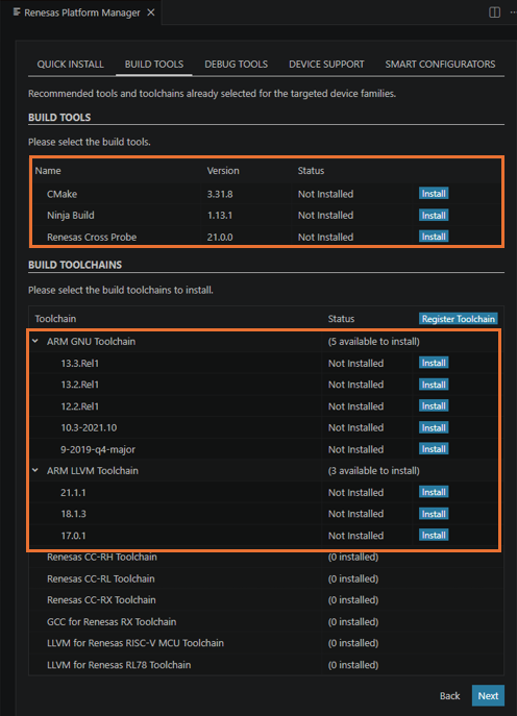517x716 pixels.
Task: Expand LLVM for Renesas RISC-V MCU Toolchain
Action: point(266,643)
